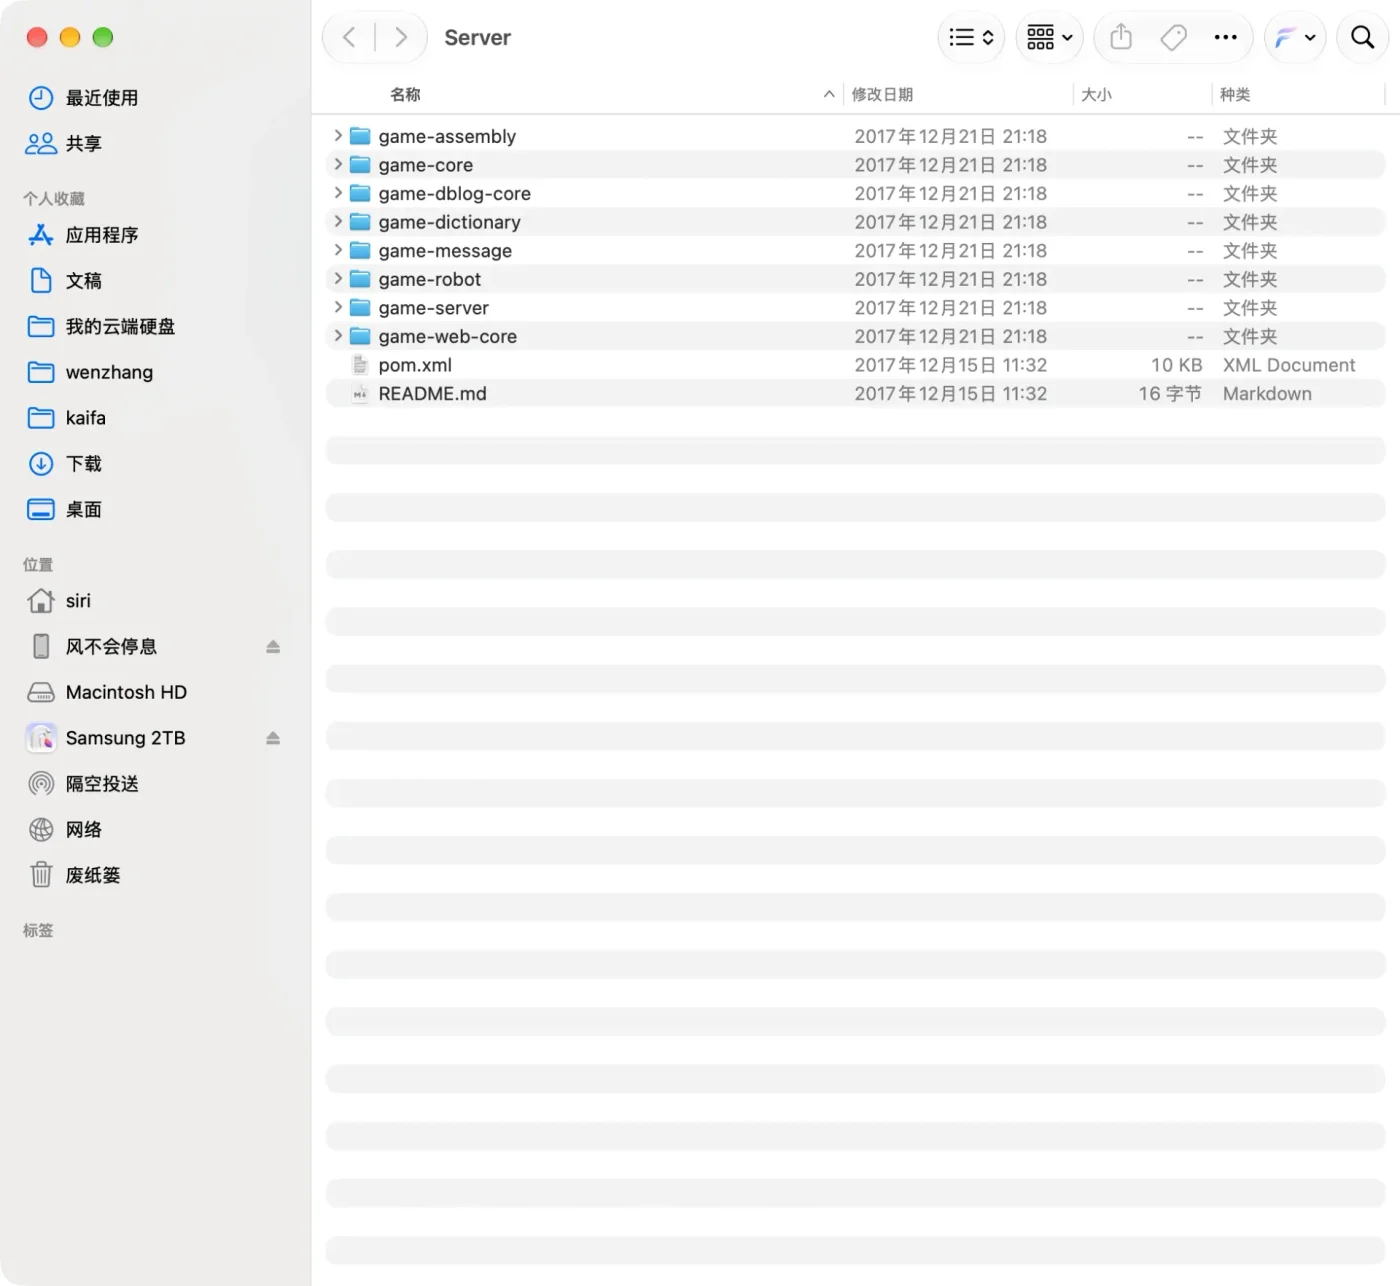Sort by the 种类 column header
1400x1286 pixels.
pyautogui.click(x=1235, y=95)
